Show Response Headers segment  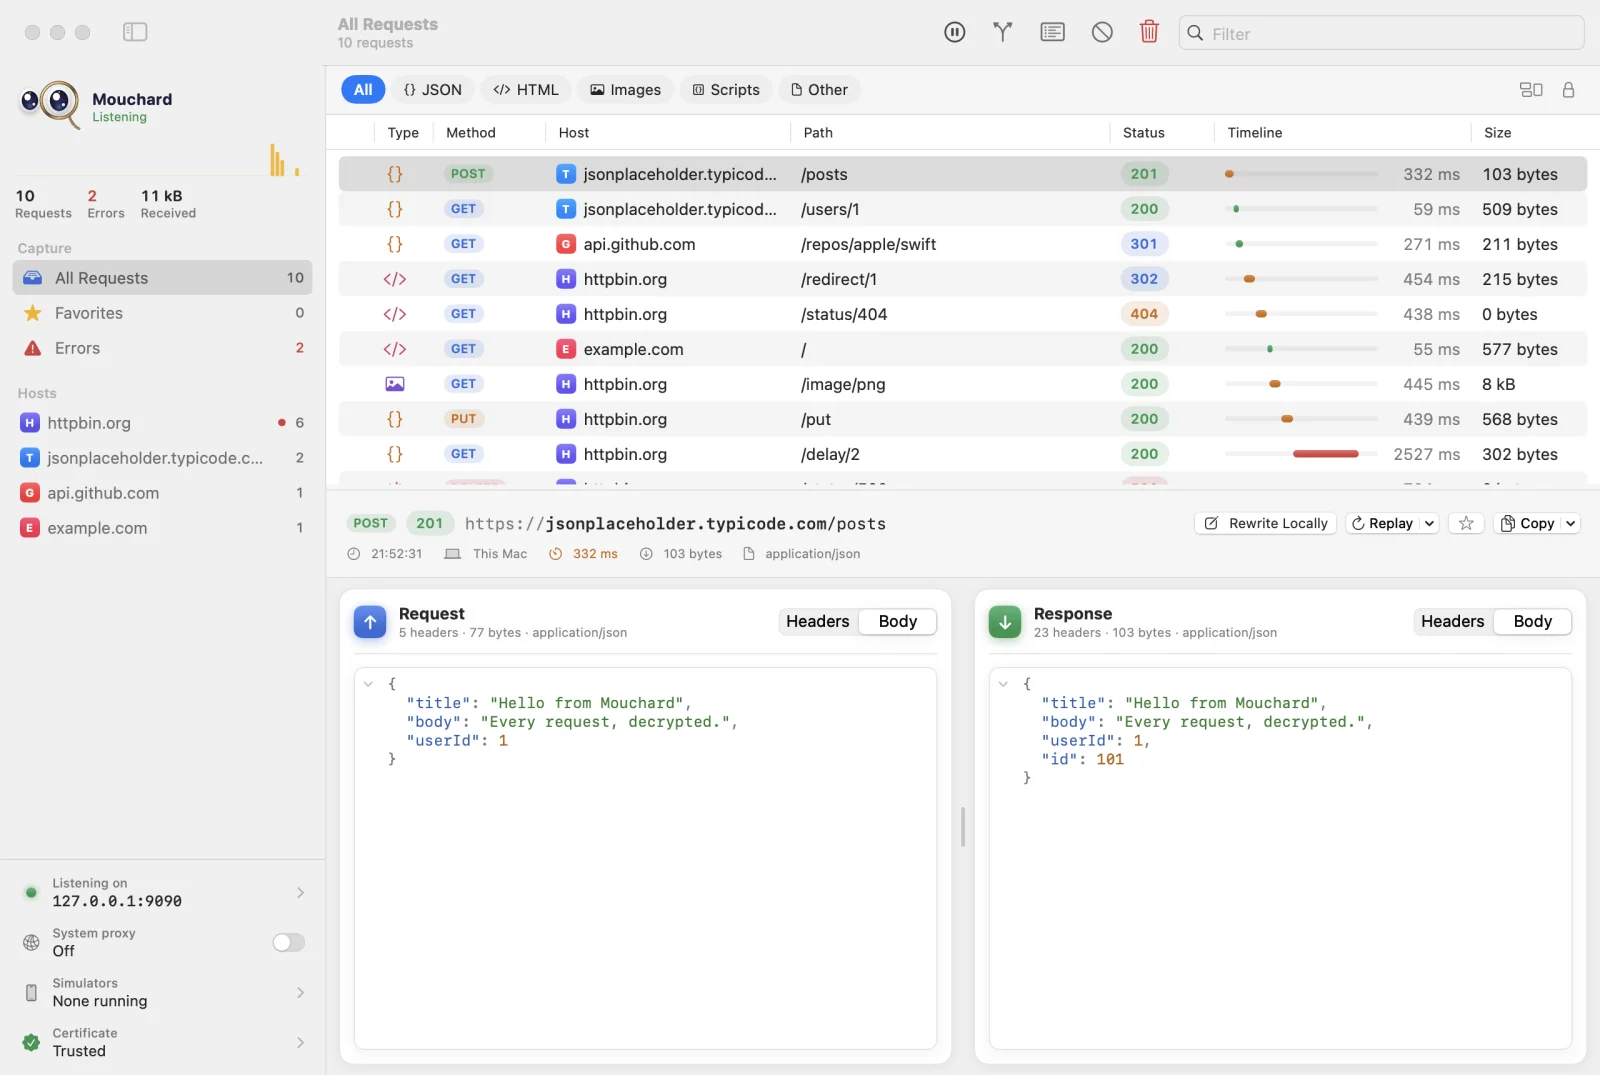pos(1452,621)
